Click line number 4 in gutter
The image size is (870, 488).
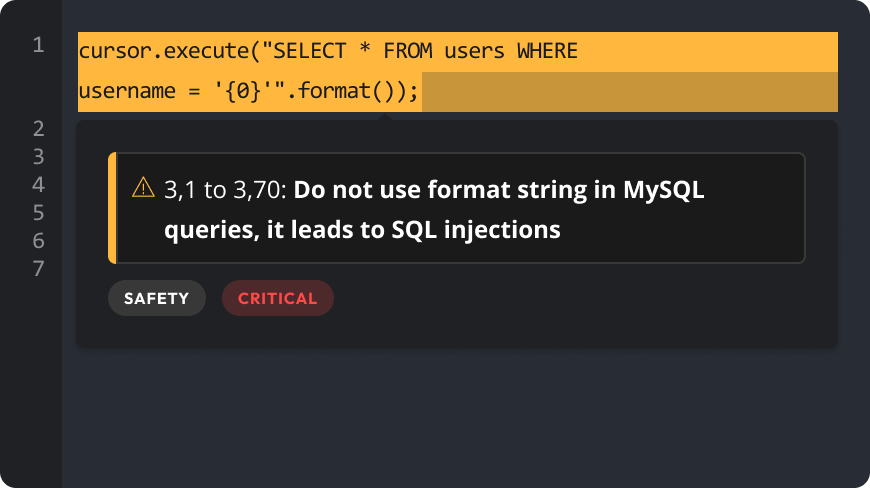point(38,184)
